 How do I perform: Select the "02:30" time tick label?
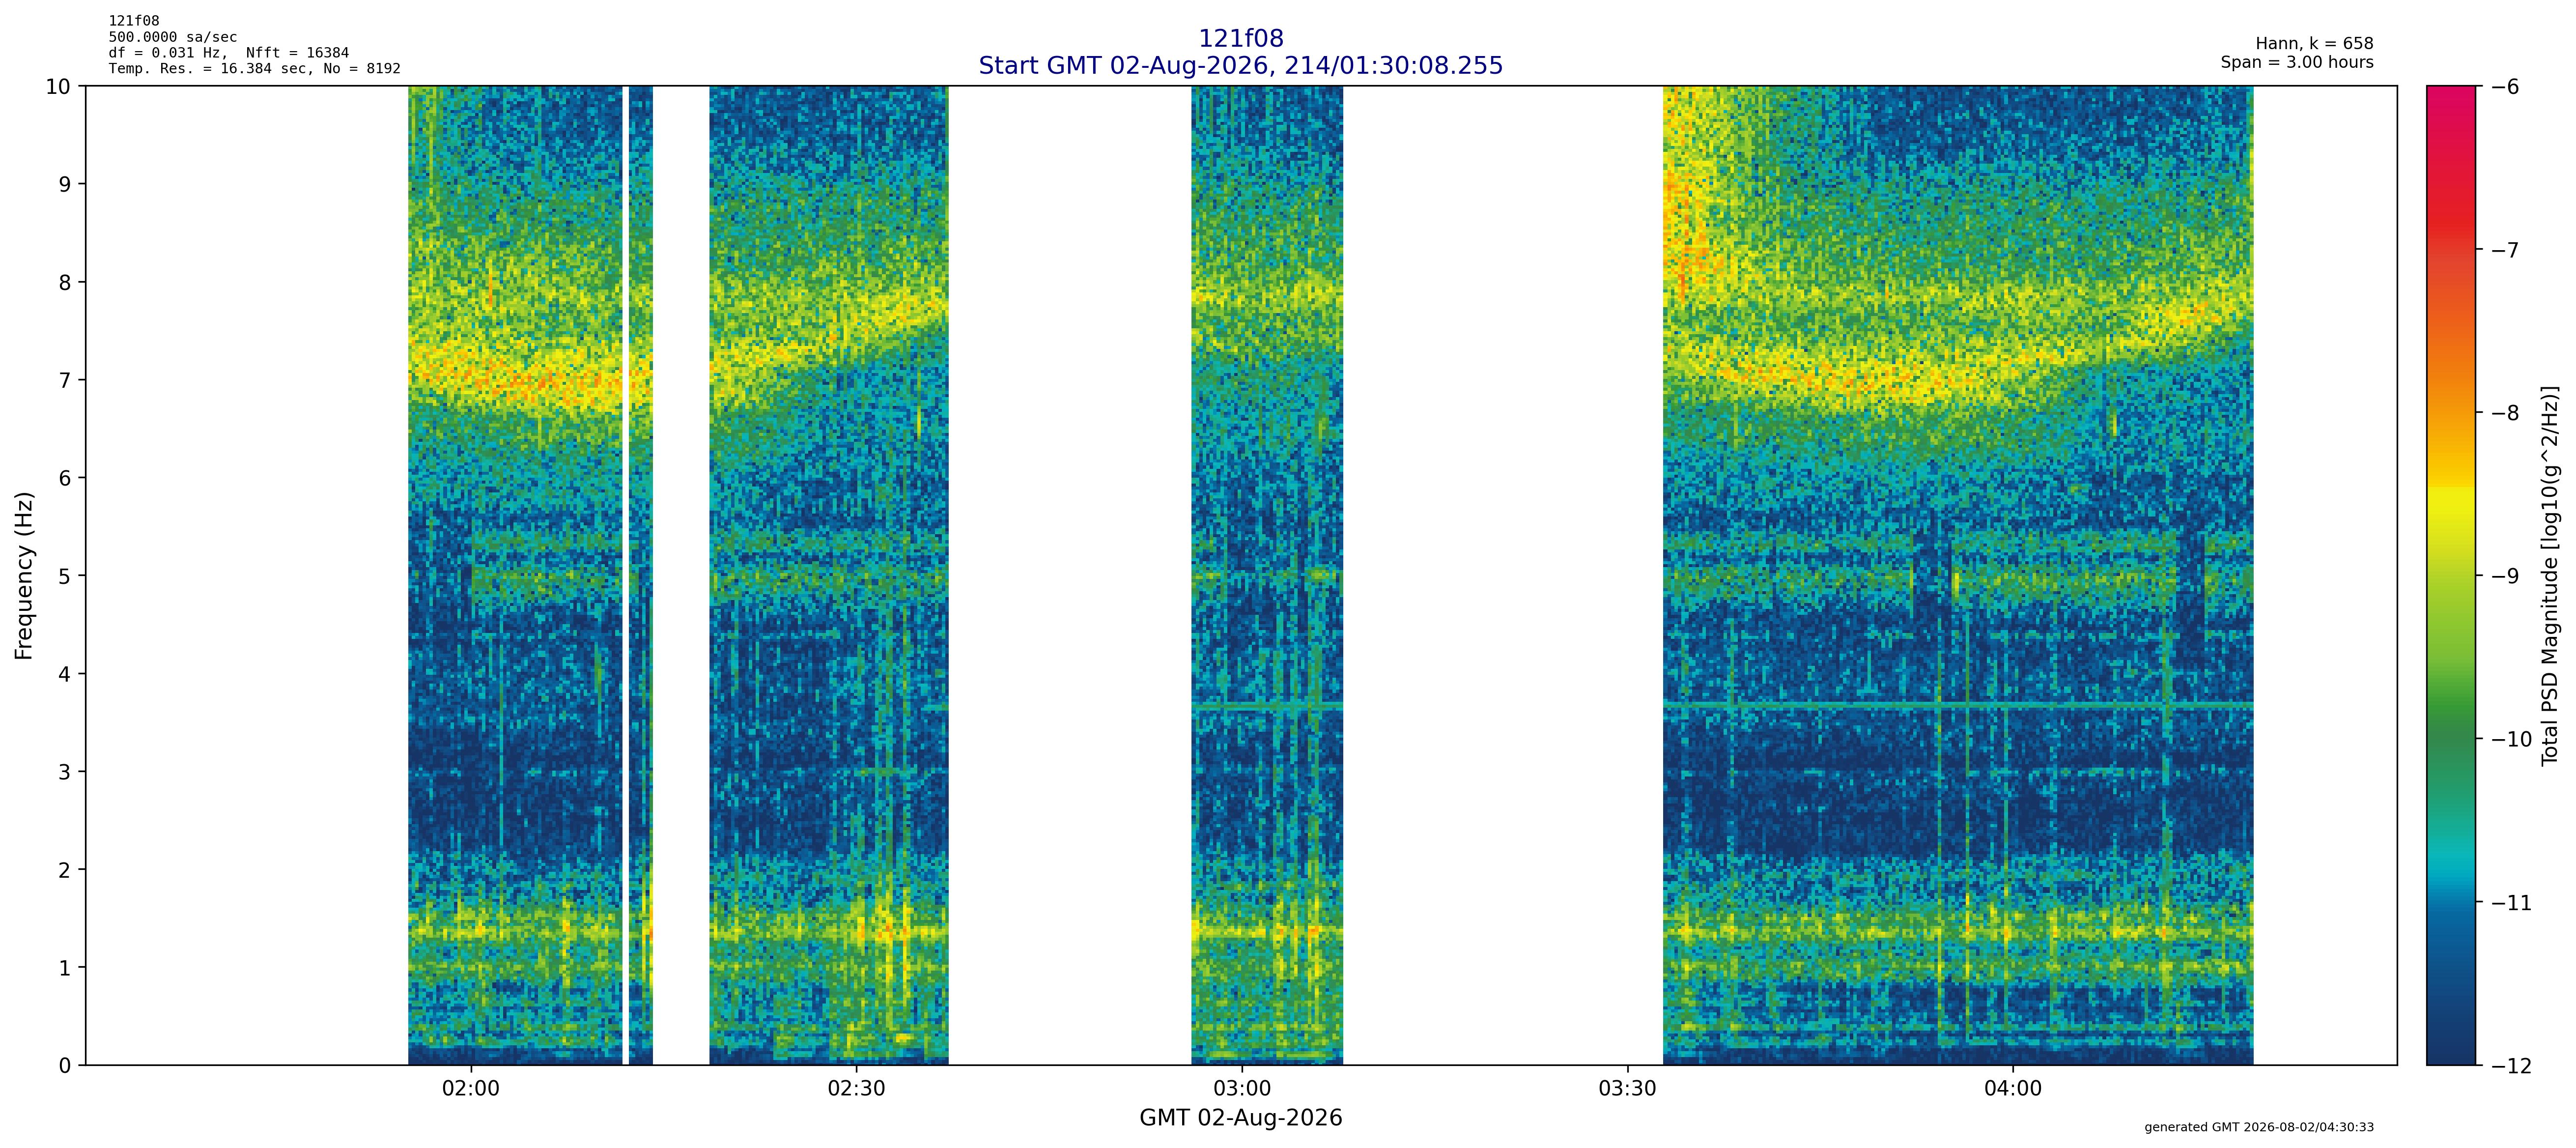point(856,1089)
